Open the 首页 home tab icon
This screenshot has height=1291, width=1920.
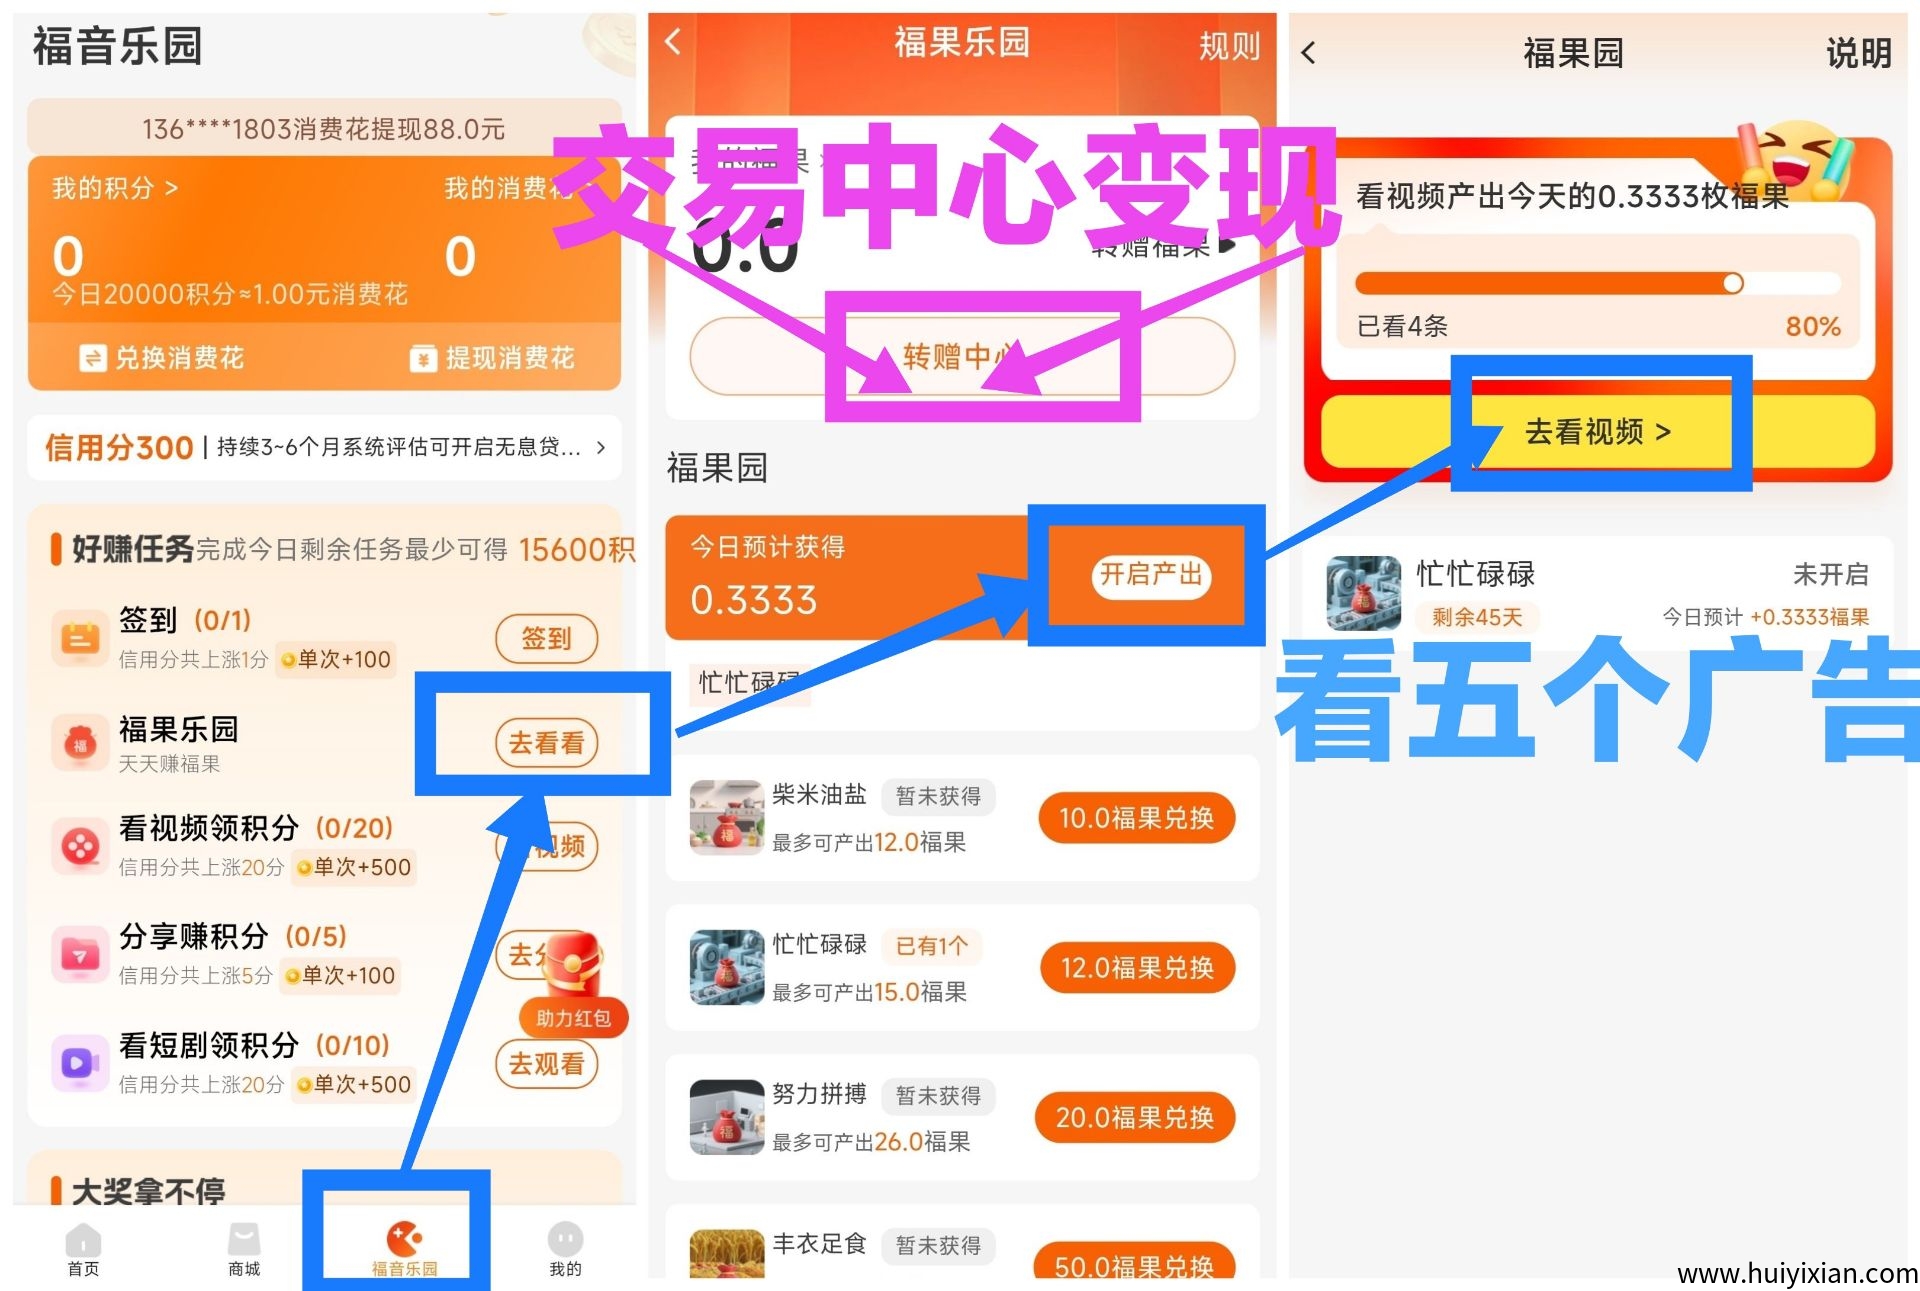[83, 1241]
